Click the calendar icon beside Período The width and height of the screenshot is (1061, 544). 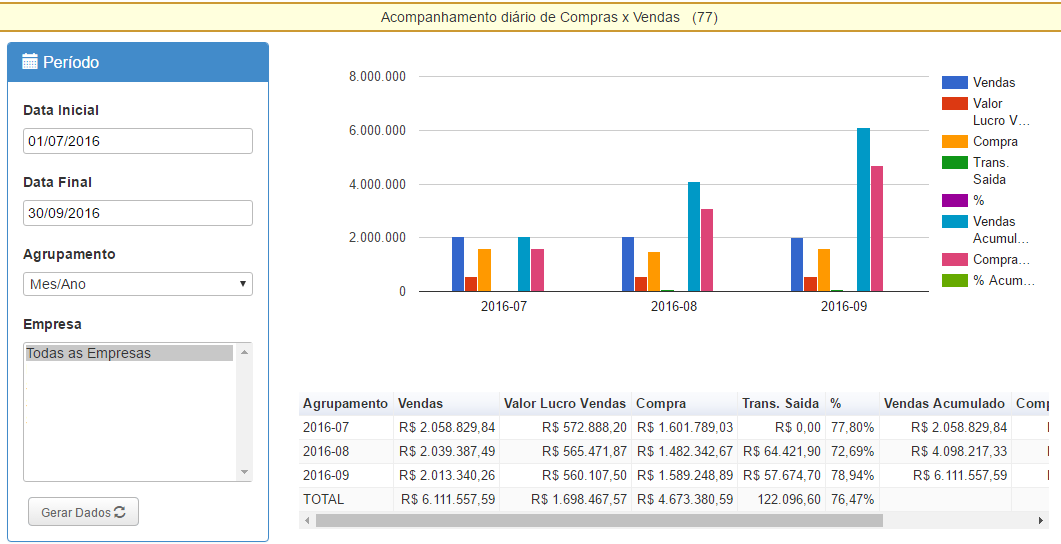[30, 62]
